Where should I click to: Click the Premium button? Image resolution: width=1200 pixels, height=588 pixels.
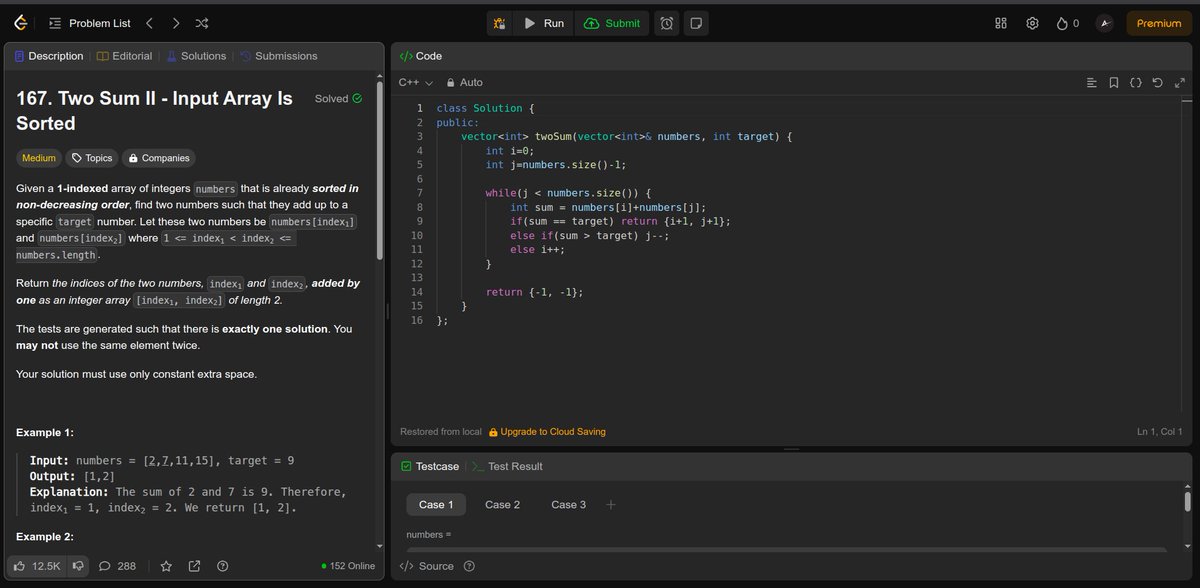pyautogui.click(x=1159, y=23)
